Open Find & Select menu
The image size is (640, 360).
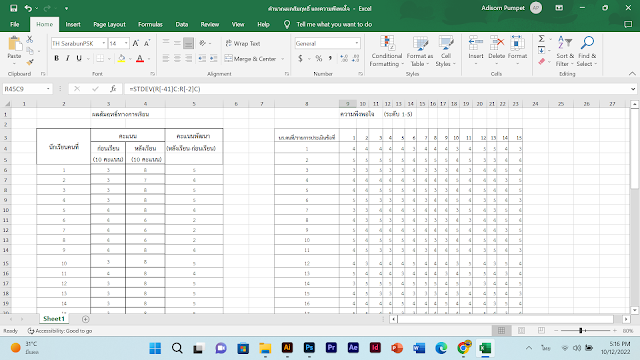click(x=587, y=51)
